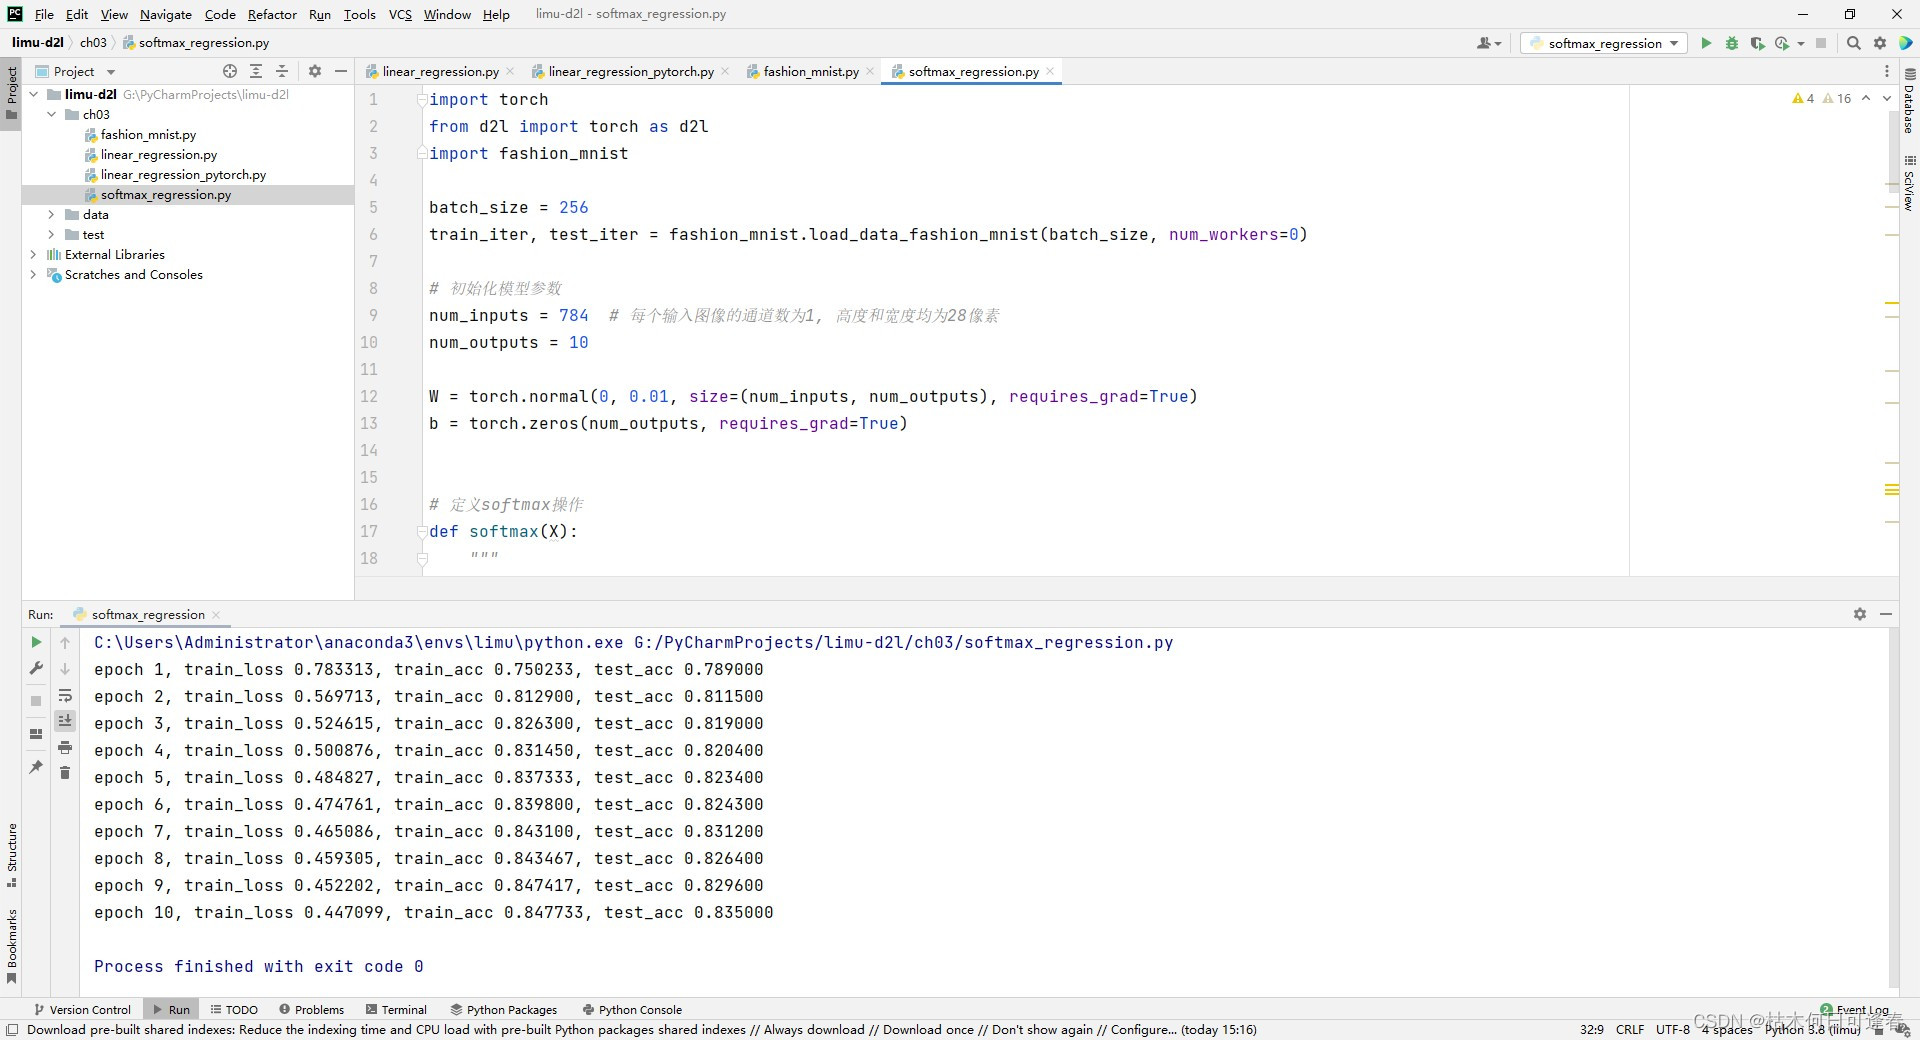This screenshot has width=1920, height=1040.
Task: Toggle scroll to end in Run console
Action: tap(65, 721)
